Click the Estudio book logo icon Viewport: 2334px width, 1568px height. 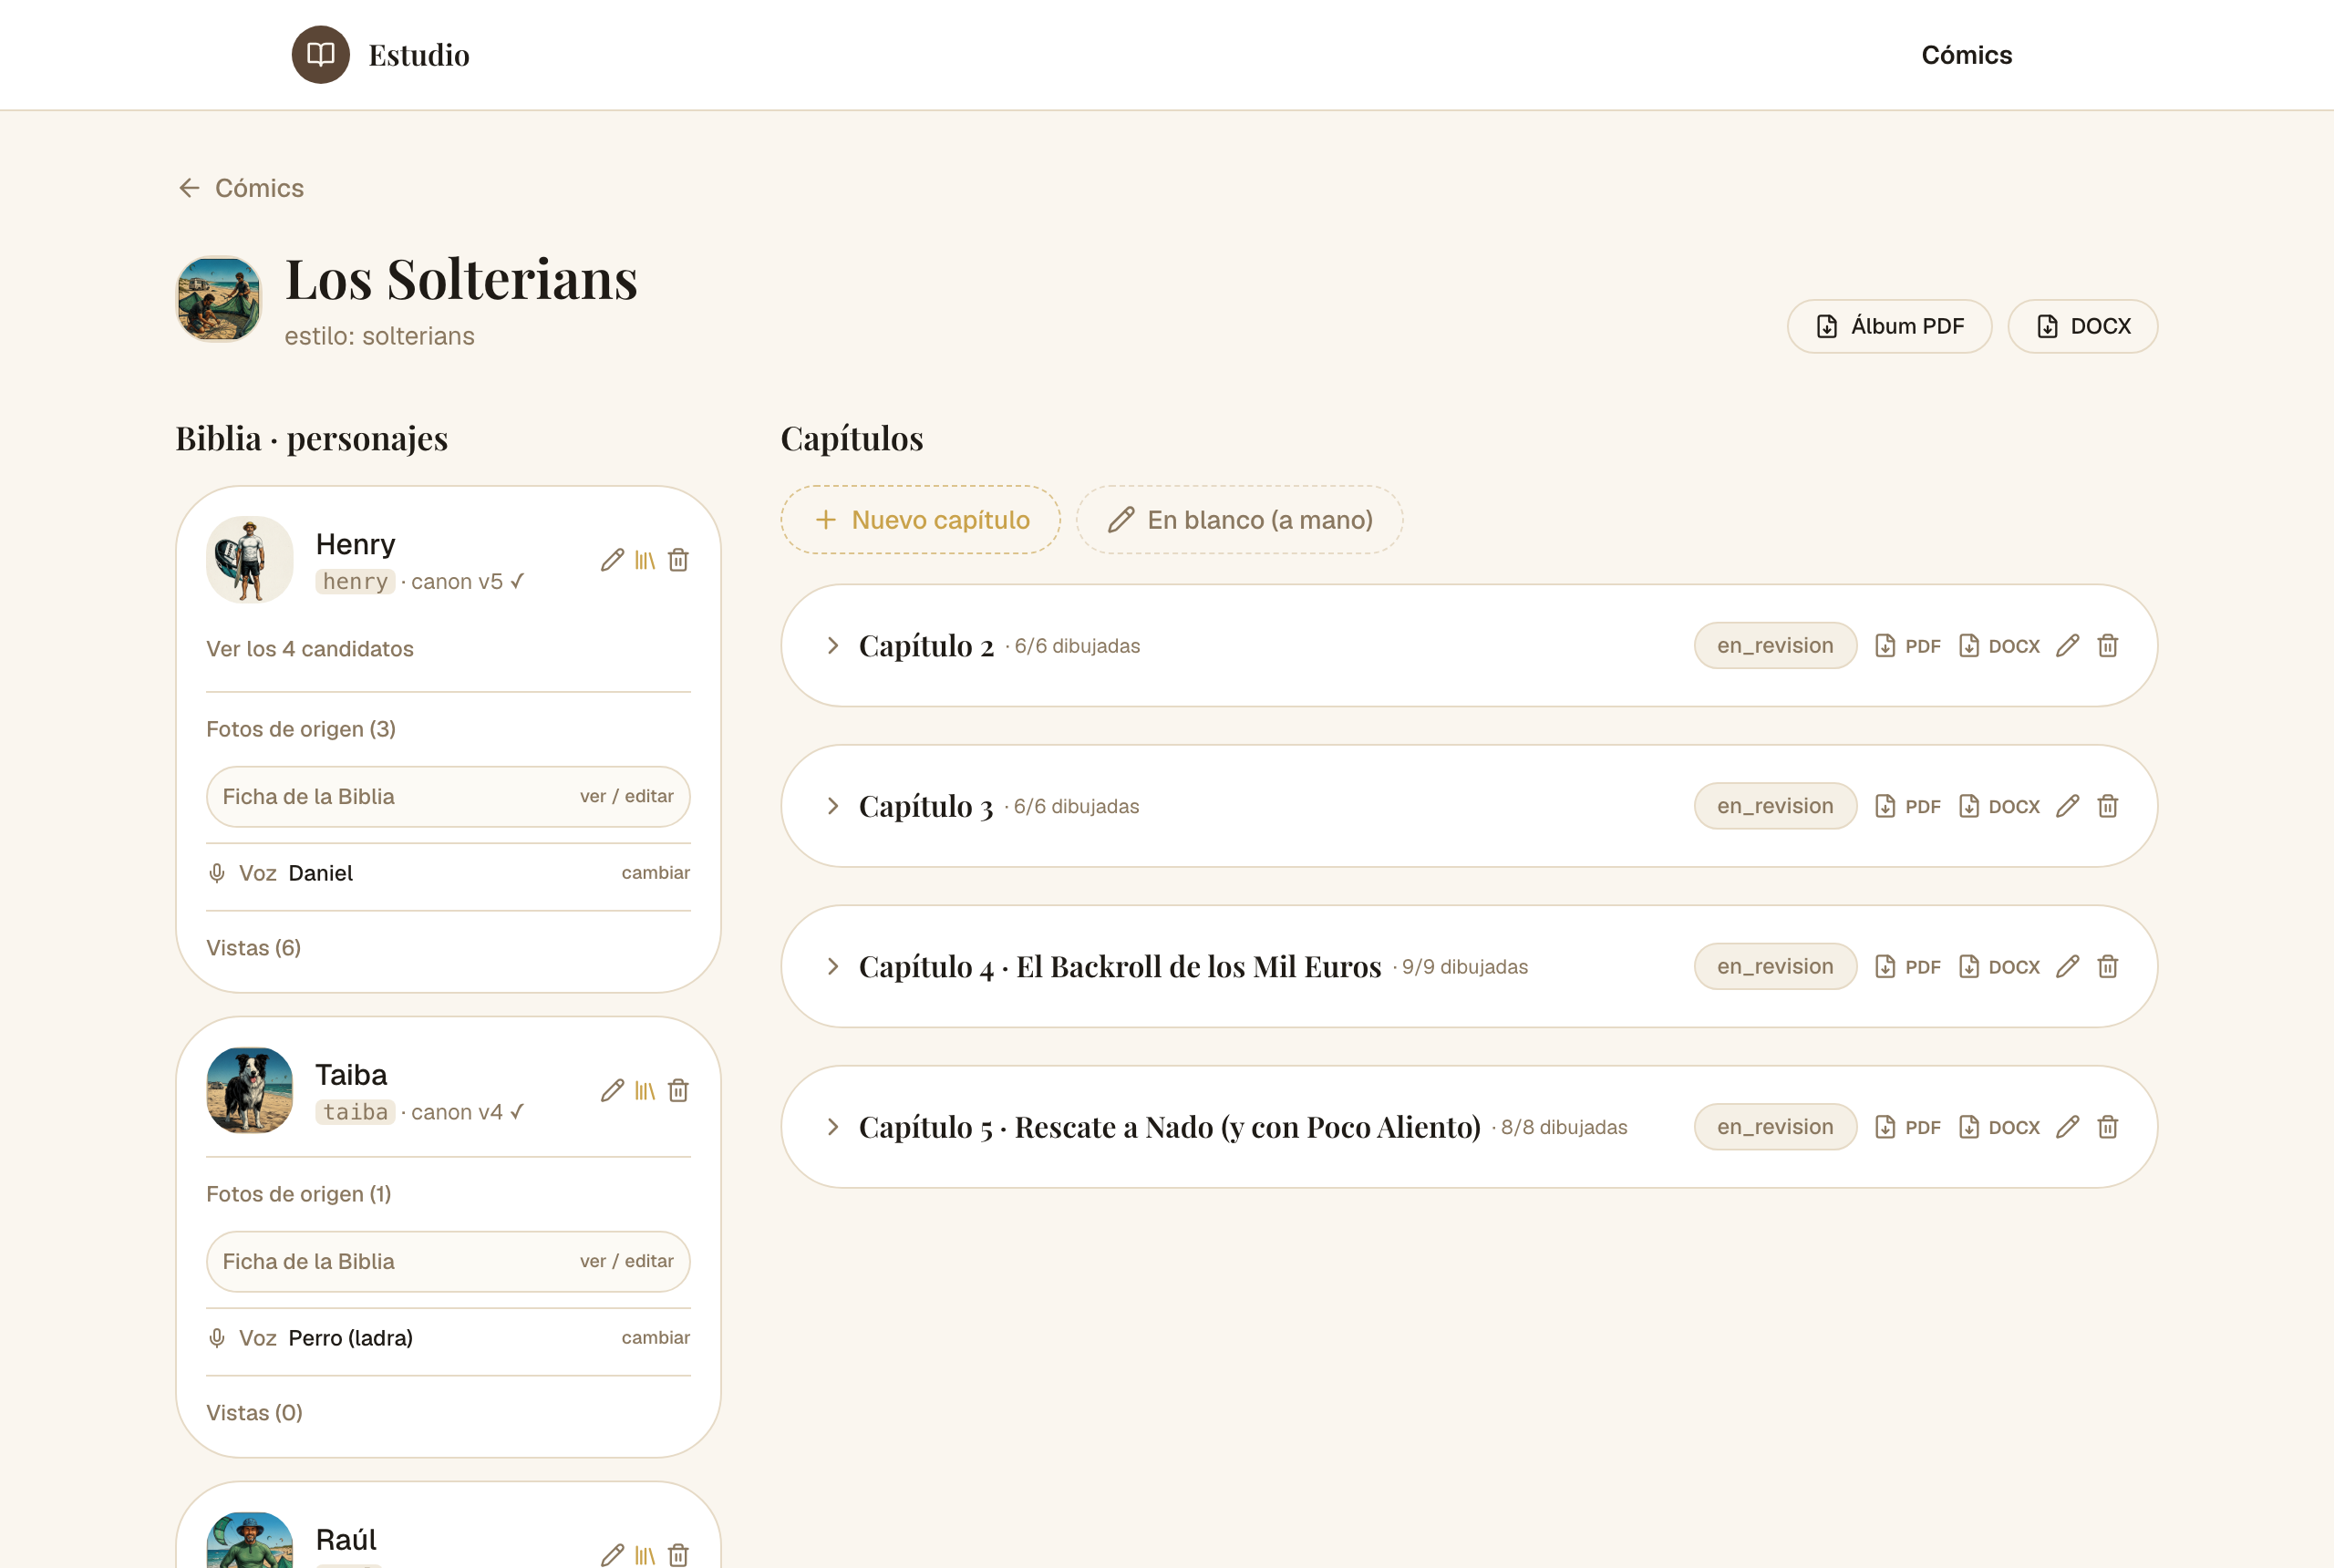320,55
